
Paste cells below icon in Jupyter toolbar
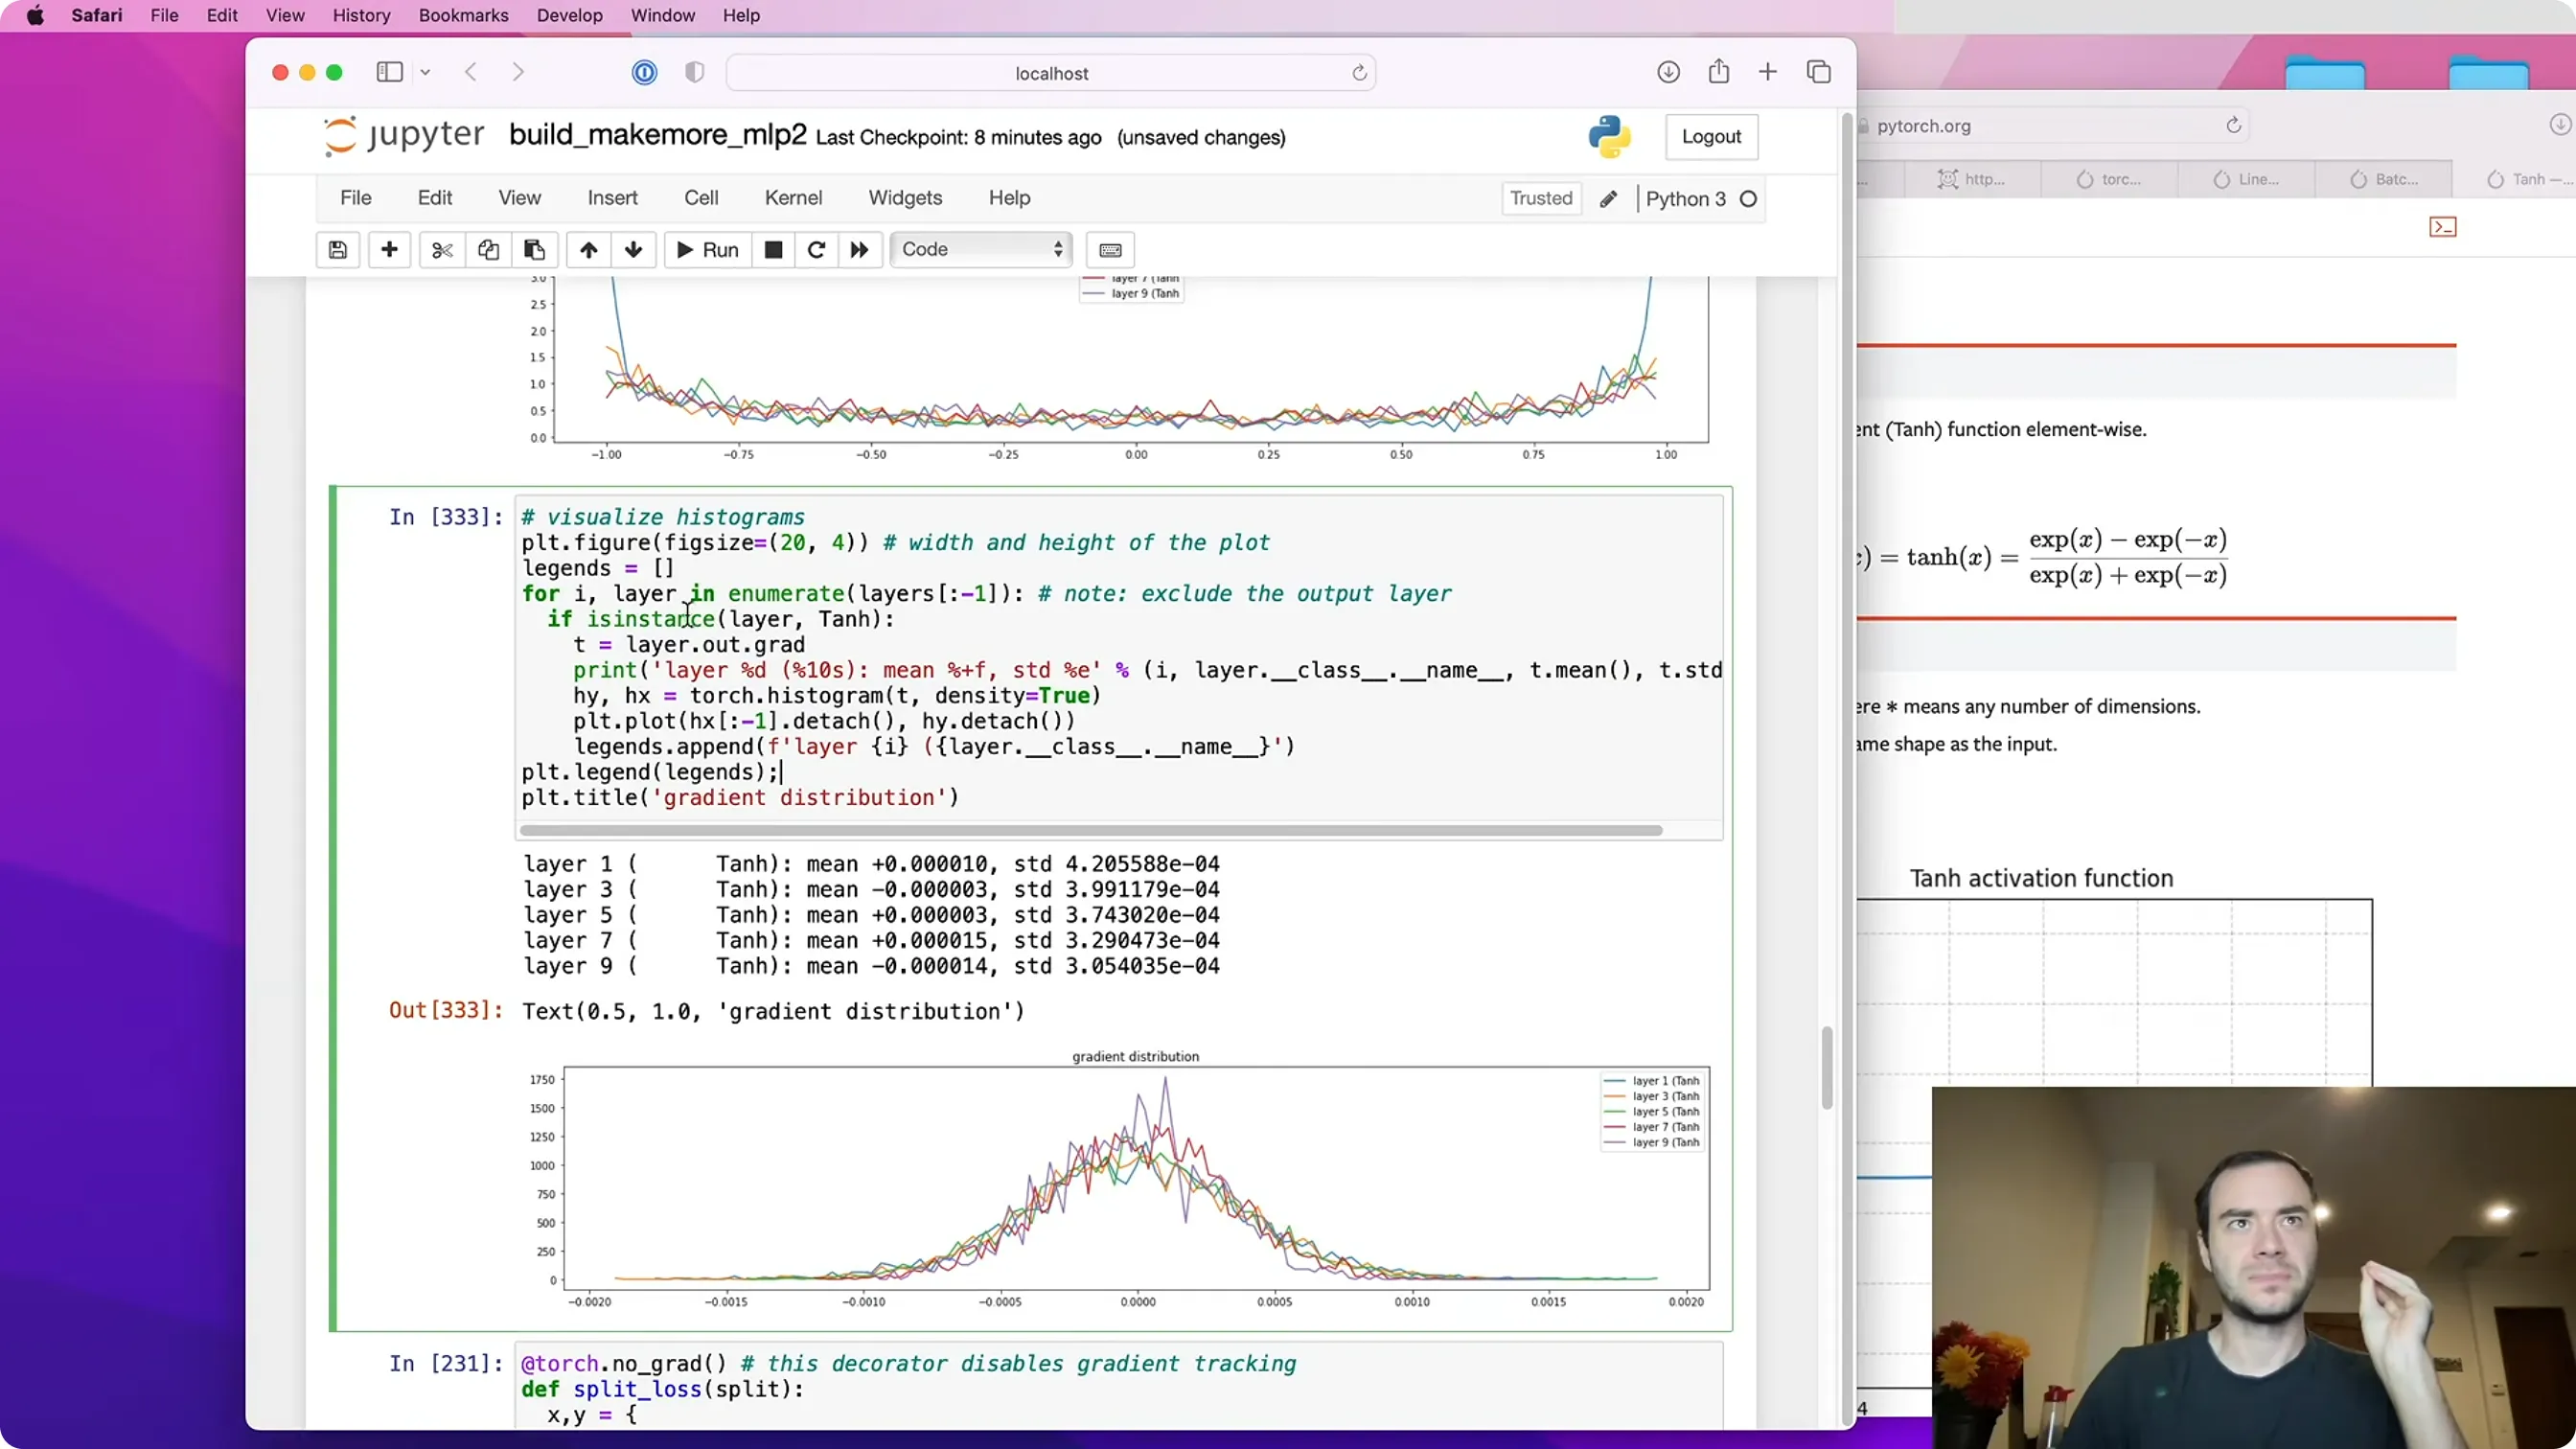point(534,250)
